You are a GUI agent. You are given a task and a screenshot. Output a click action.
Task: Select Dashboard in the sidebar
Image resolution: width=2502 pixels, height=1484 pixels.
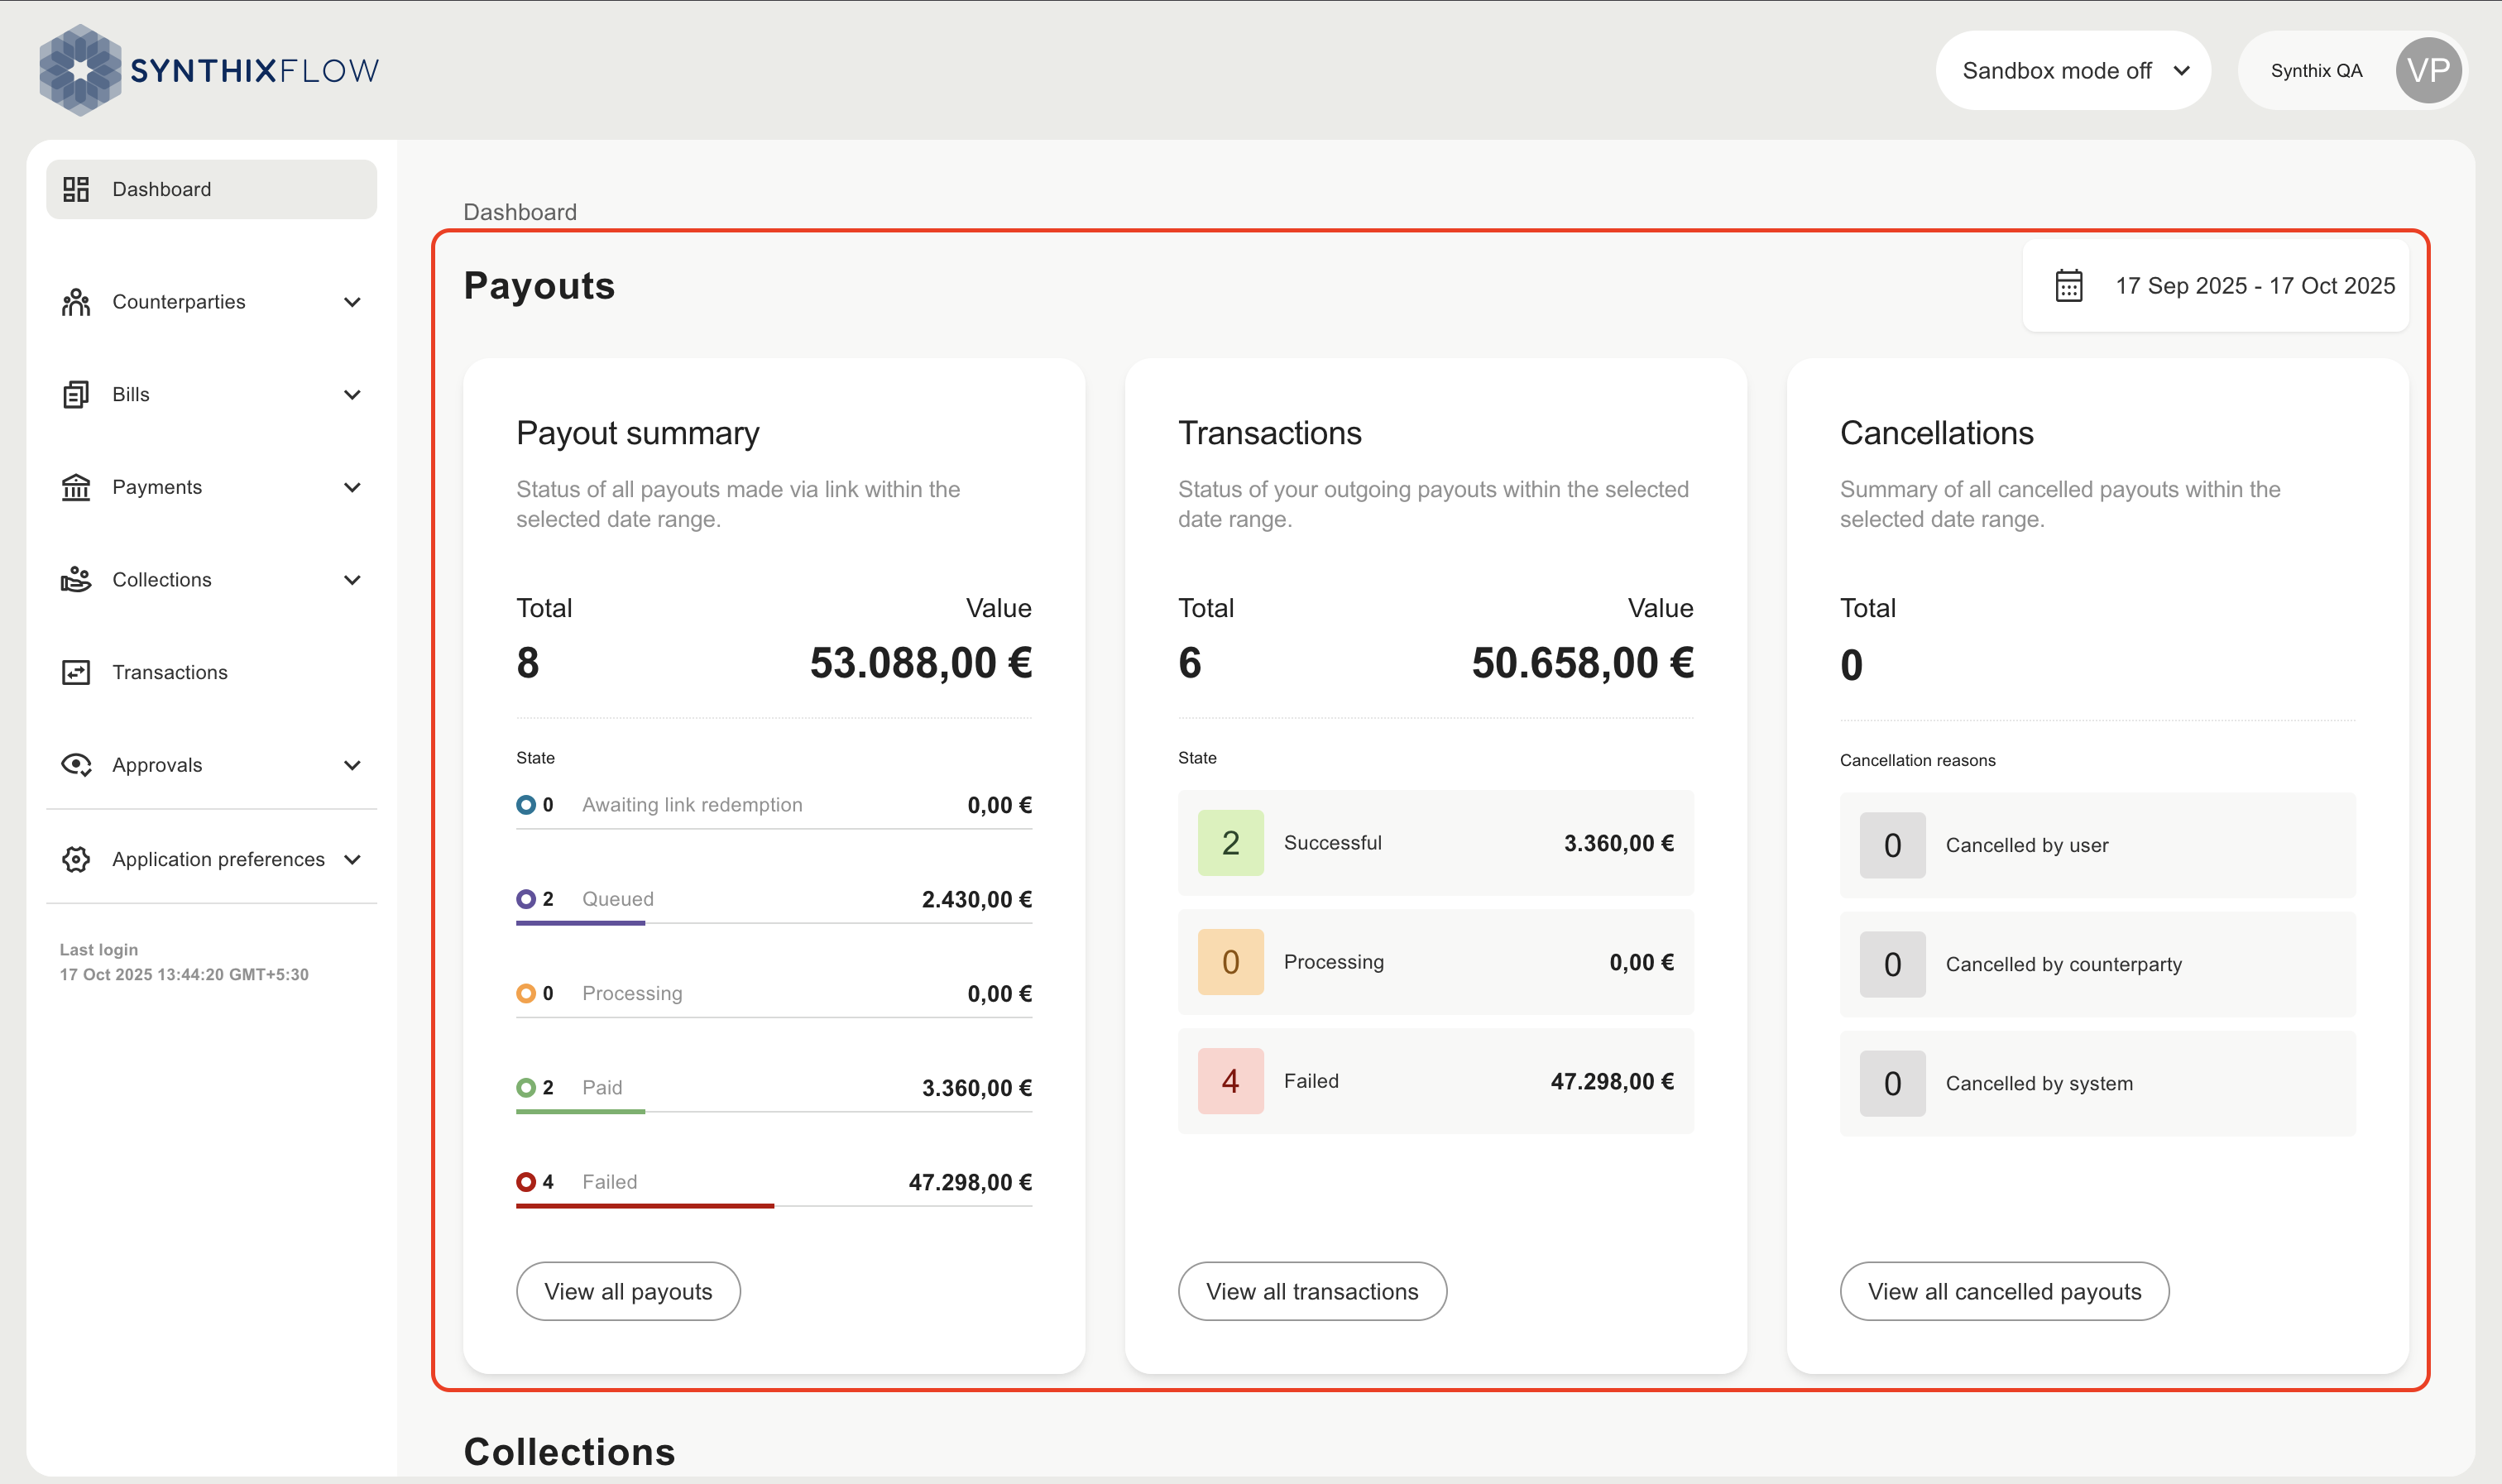(211, 189)
